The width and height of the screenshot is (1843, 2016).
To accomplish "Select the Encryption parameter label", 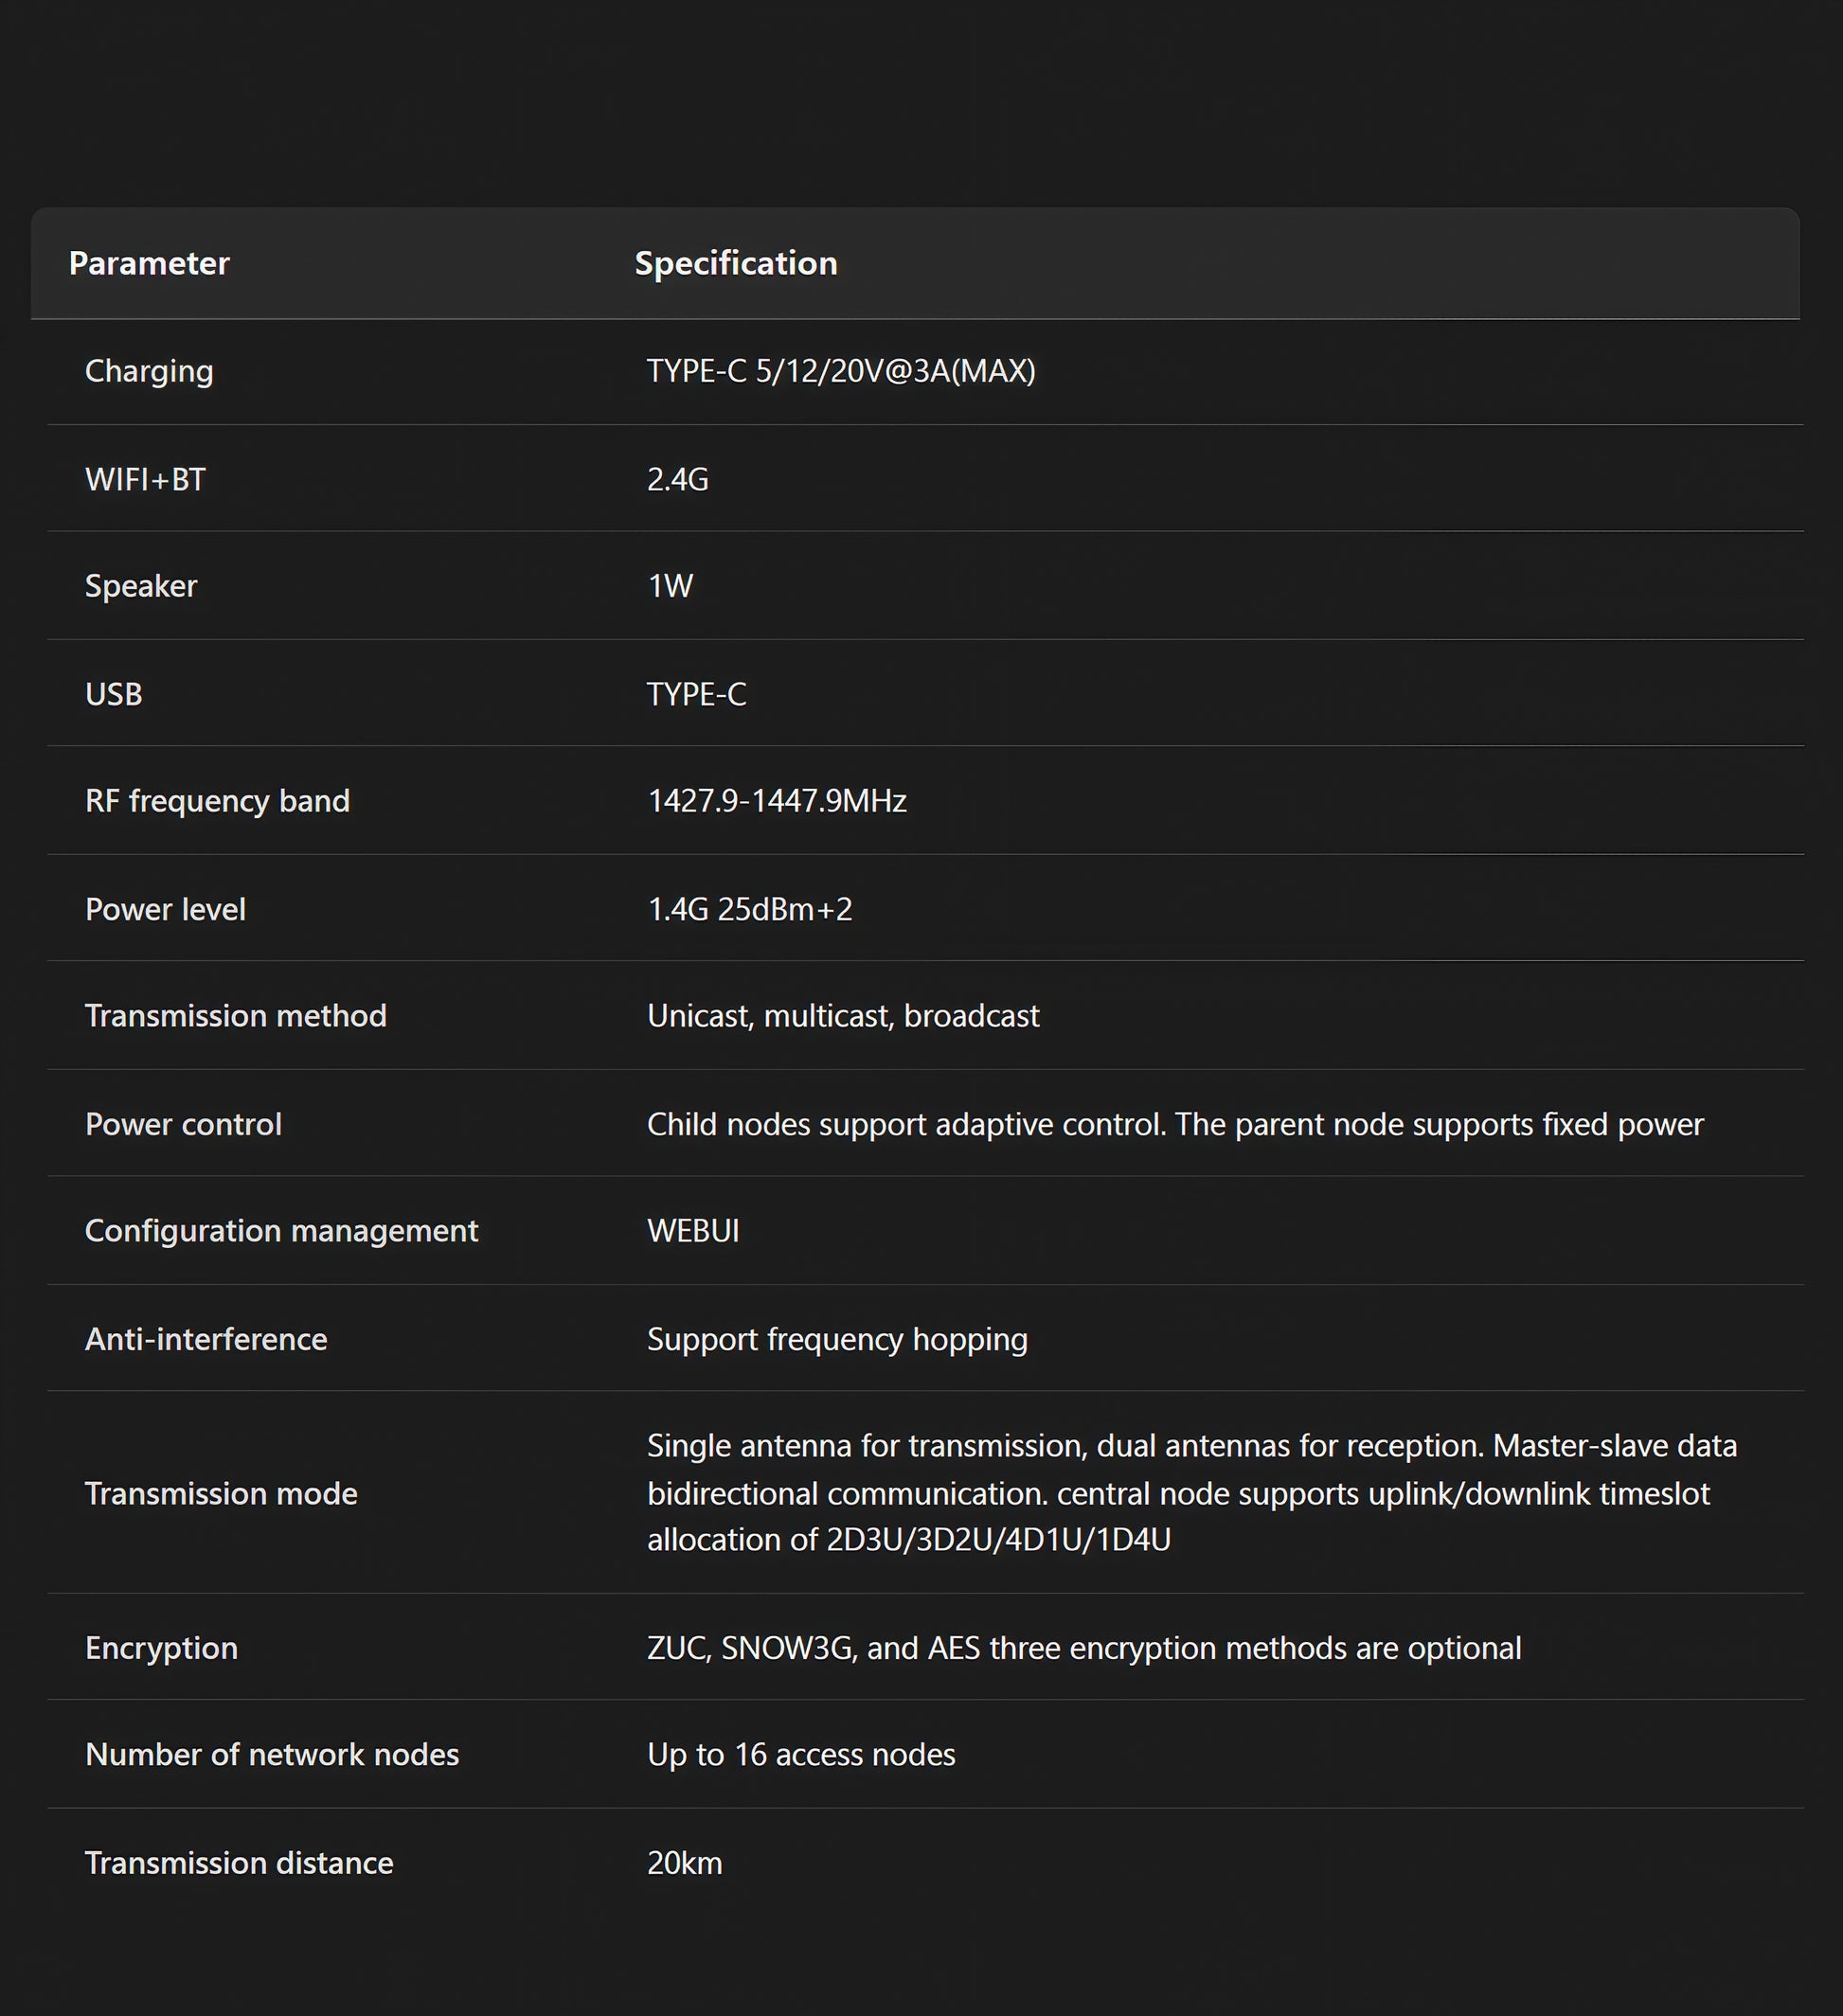I will pos(161,1648).
